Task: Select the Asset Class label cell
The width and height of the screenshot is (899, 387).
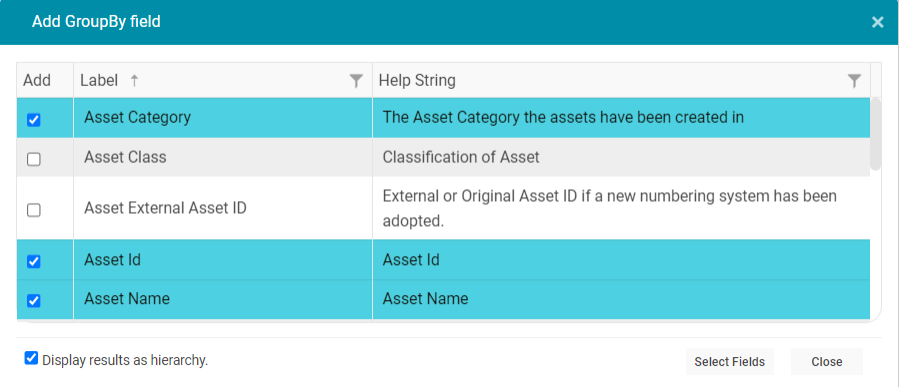Action: (x=222, y=157)
